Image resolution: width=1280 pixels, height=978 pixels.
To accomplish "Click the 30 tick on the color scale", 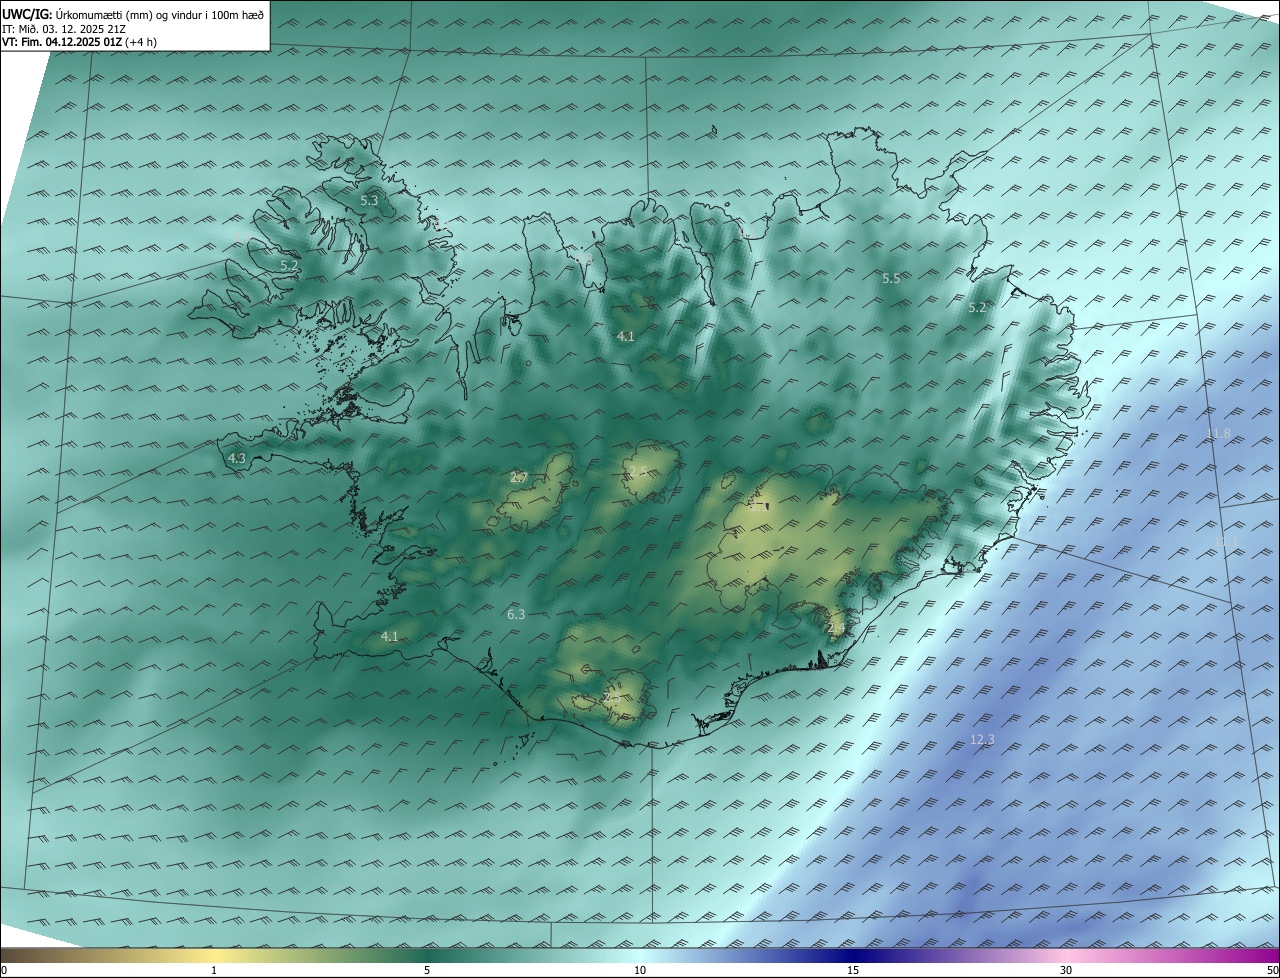I will point(1066,971).
